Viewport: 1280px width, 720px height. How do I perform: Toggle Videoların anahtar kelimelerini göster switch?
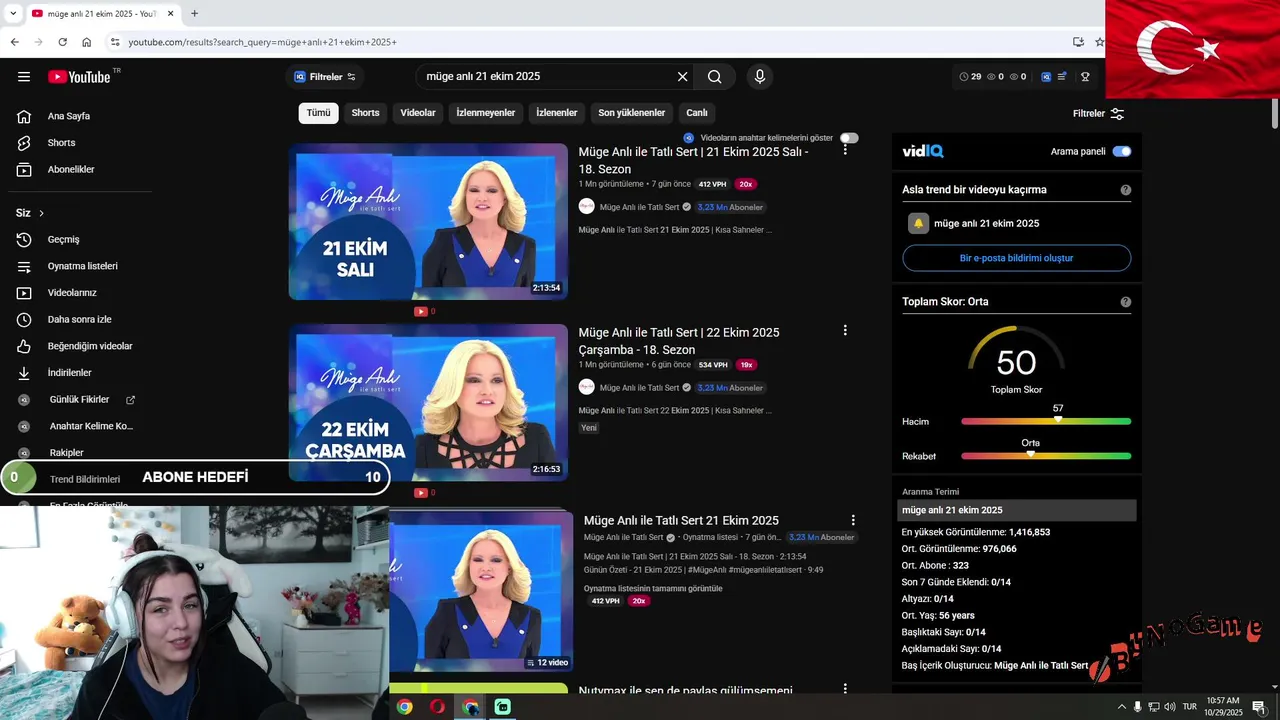pyautogui.click(x=849, y=138)
